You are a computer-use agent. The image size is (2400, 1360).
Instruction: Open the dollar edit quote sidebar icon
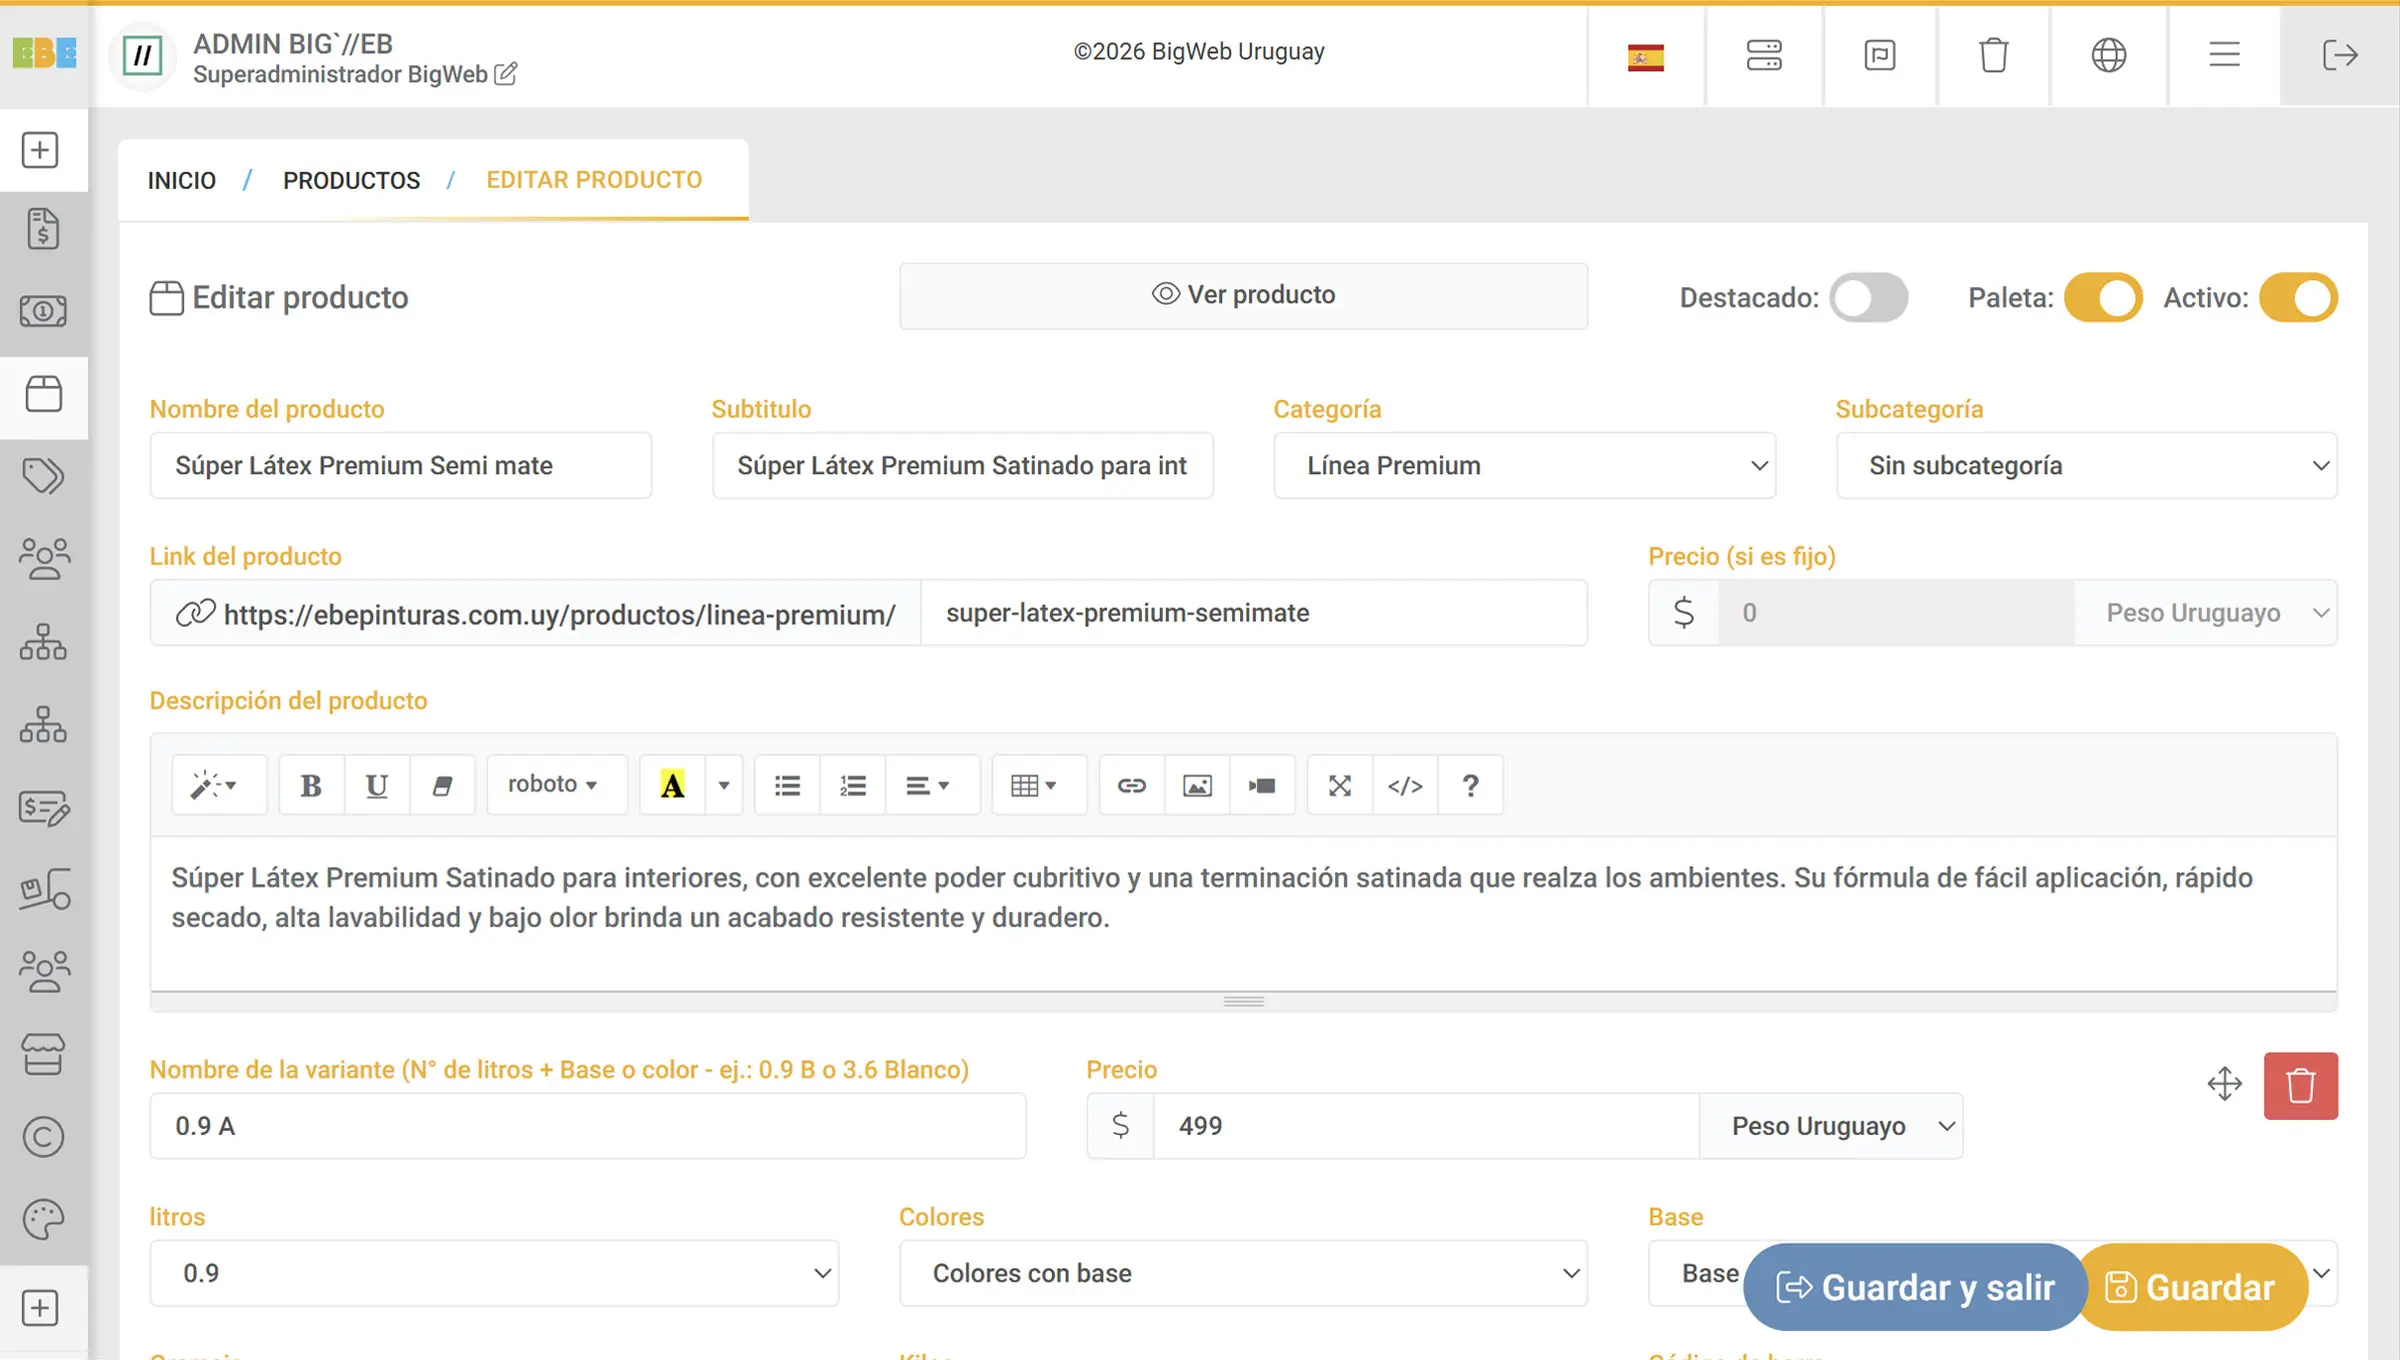43,808
